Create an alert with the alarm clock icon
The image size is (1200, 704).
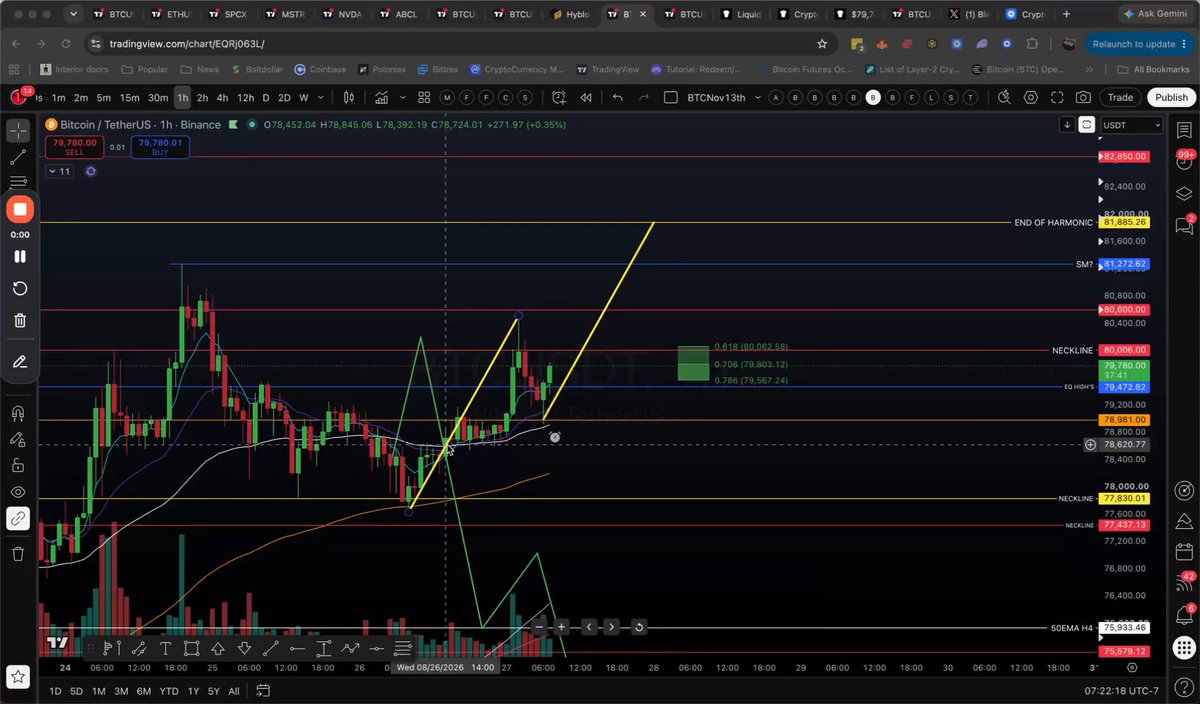coord(557,97)
